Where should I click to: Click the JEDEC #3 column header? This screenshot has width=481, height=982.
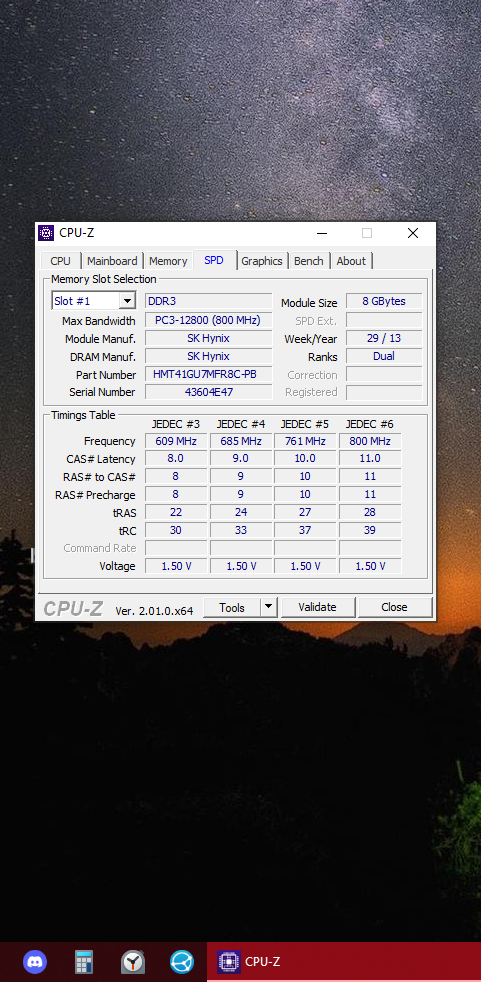176,424
